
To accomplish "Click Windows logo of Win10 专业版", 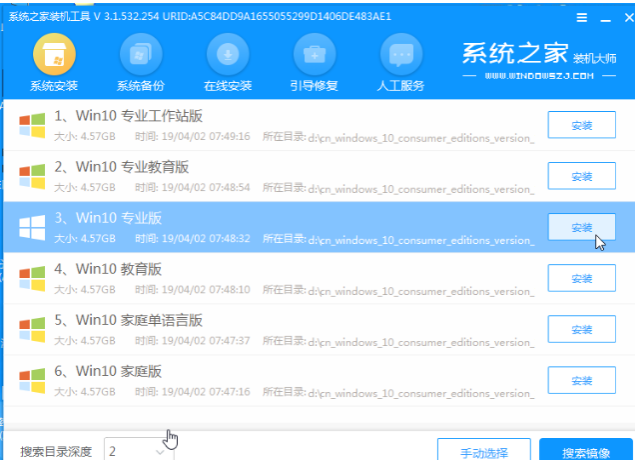I will pos(32,228).
